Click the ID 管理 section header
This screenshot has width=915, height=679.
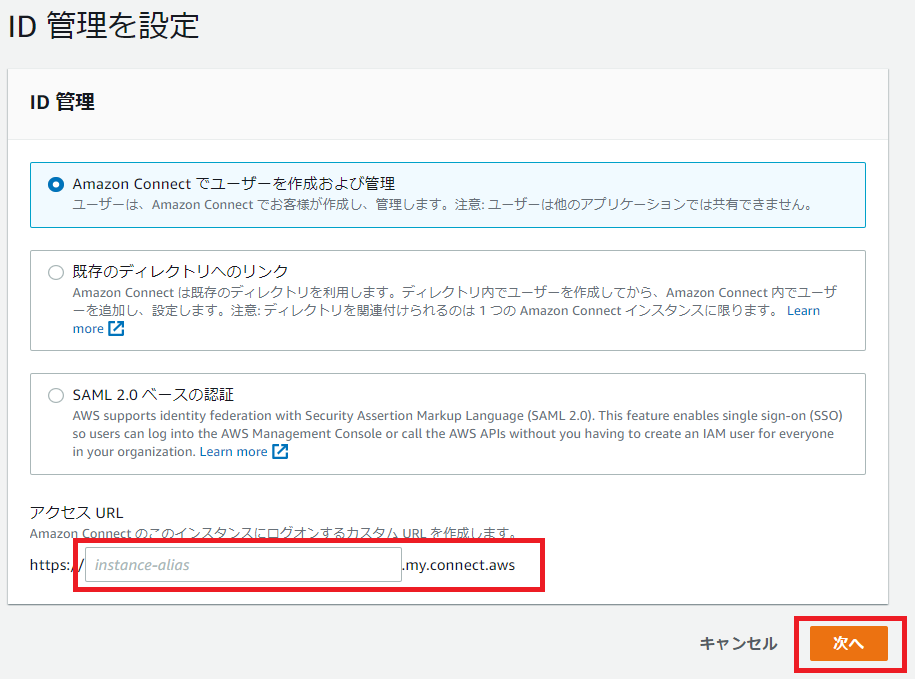(62, 102)
